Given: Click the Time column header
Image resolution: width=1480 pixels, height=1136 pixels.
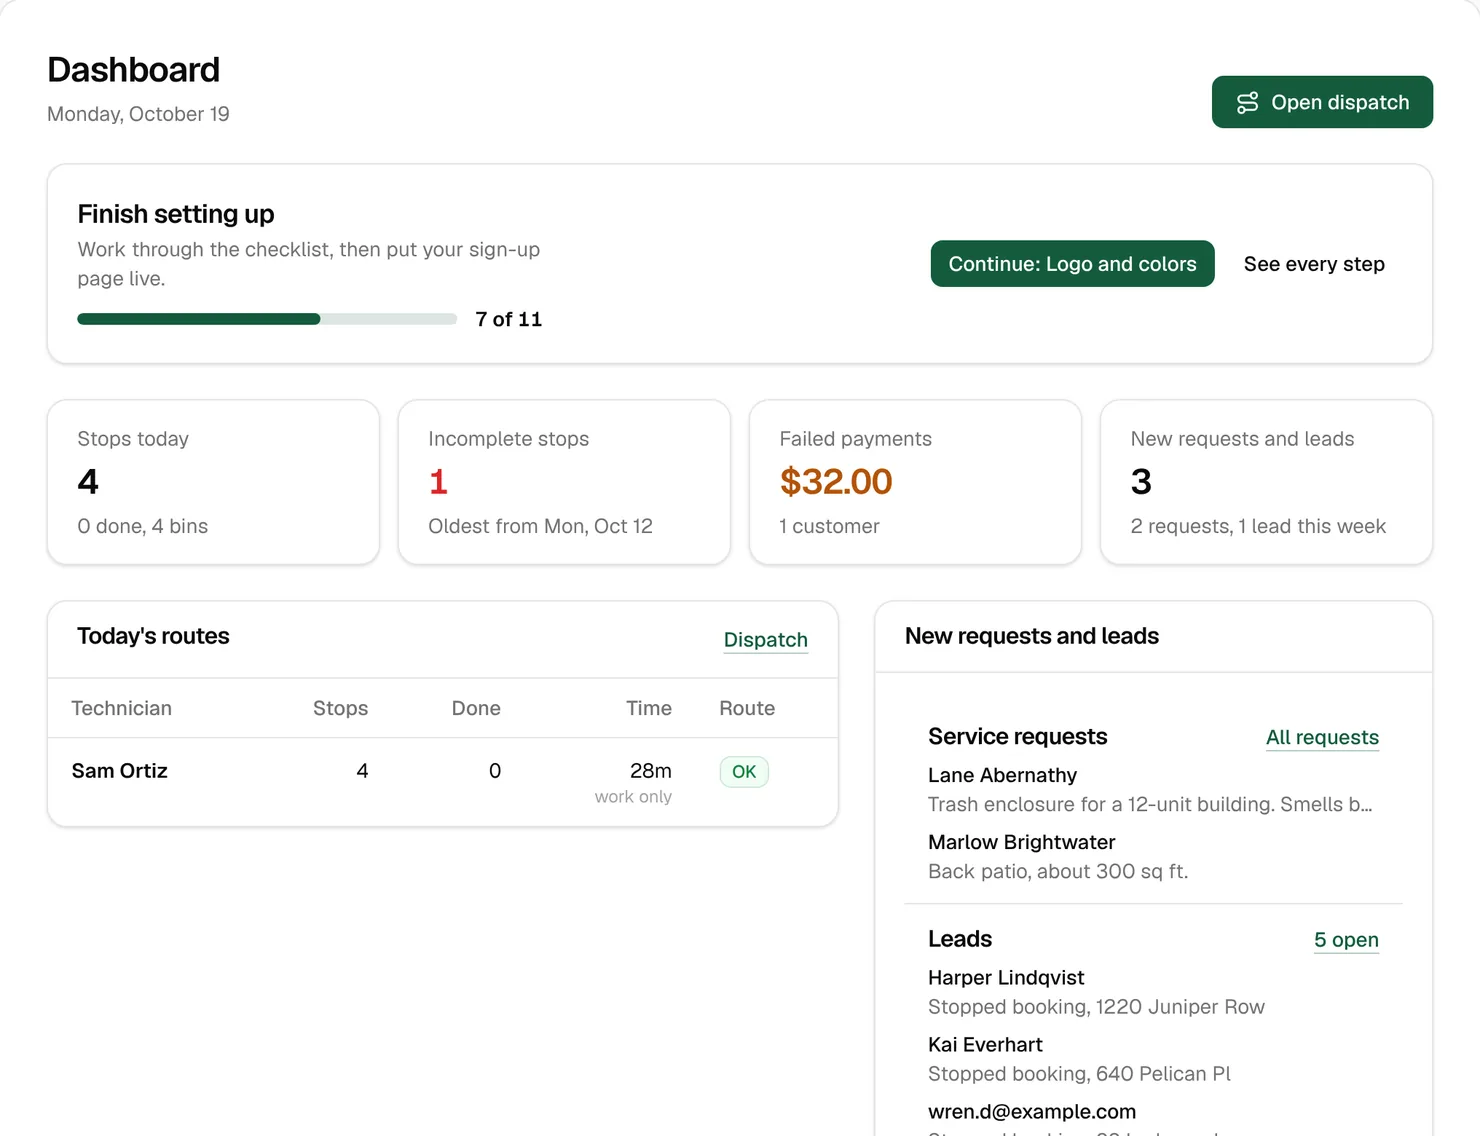Looking at the screenshot, I should 649,708.
